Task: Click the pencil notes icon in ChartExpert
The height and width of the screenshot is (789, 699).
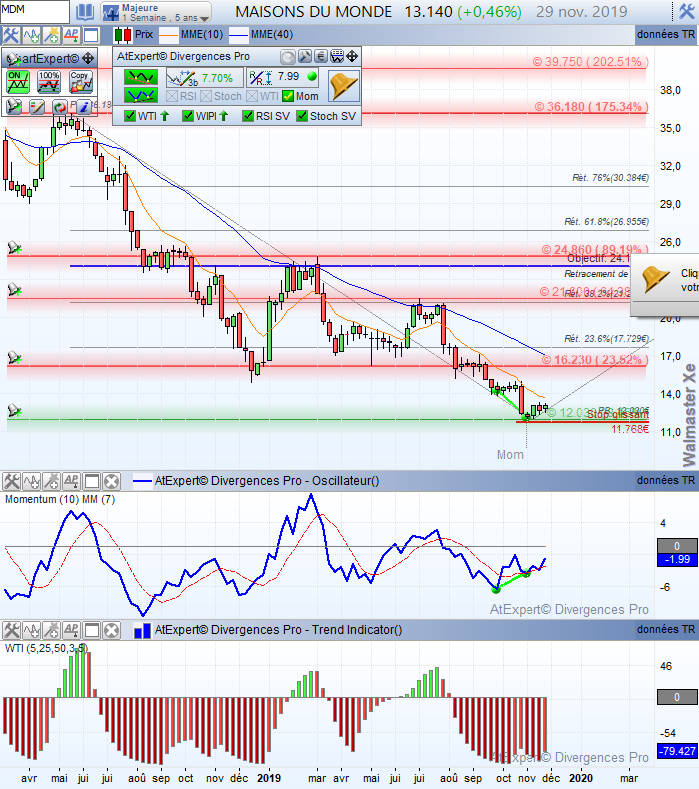Action: pyautogui.click(x=37, y=106)
